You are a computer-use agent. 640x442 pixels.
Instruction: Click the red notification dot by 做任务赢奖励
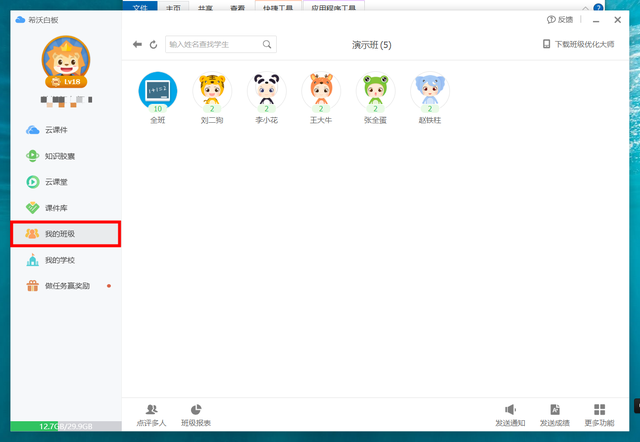tap(109, 286)
